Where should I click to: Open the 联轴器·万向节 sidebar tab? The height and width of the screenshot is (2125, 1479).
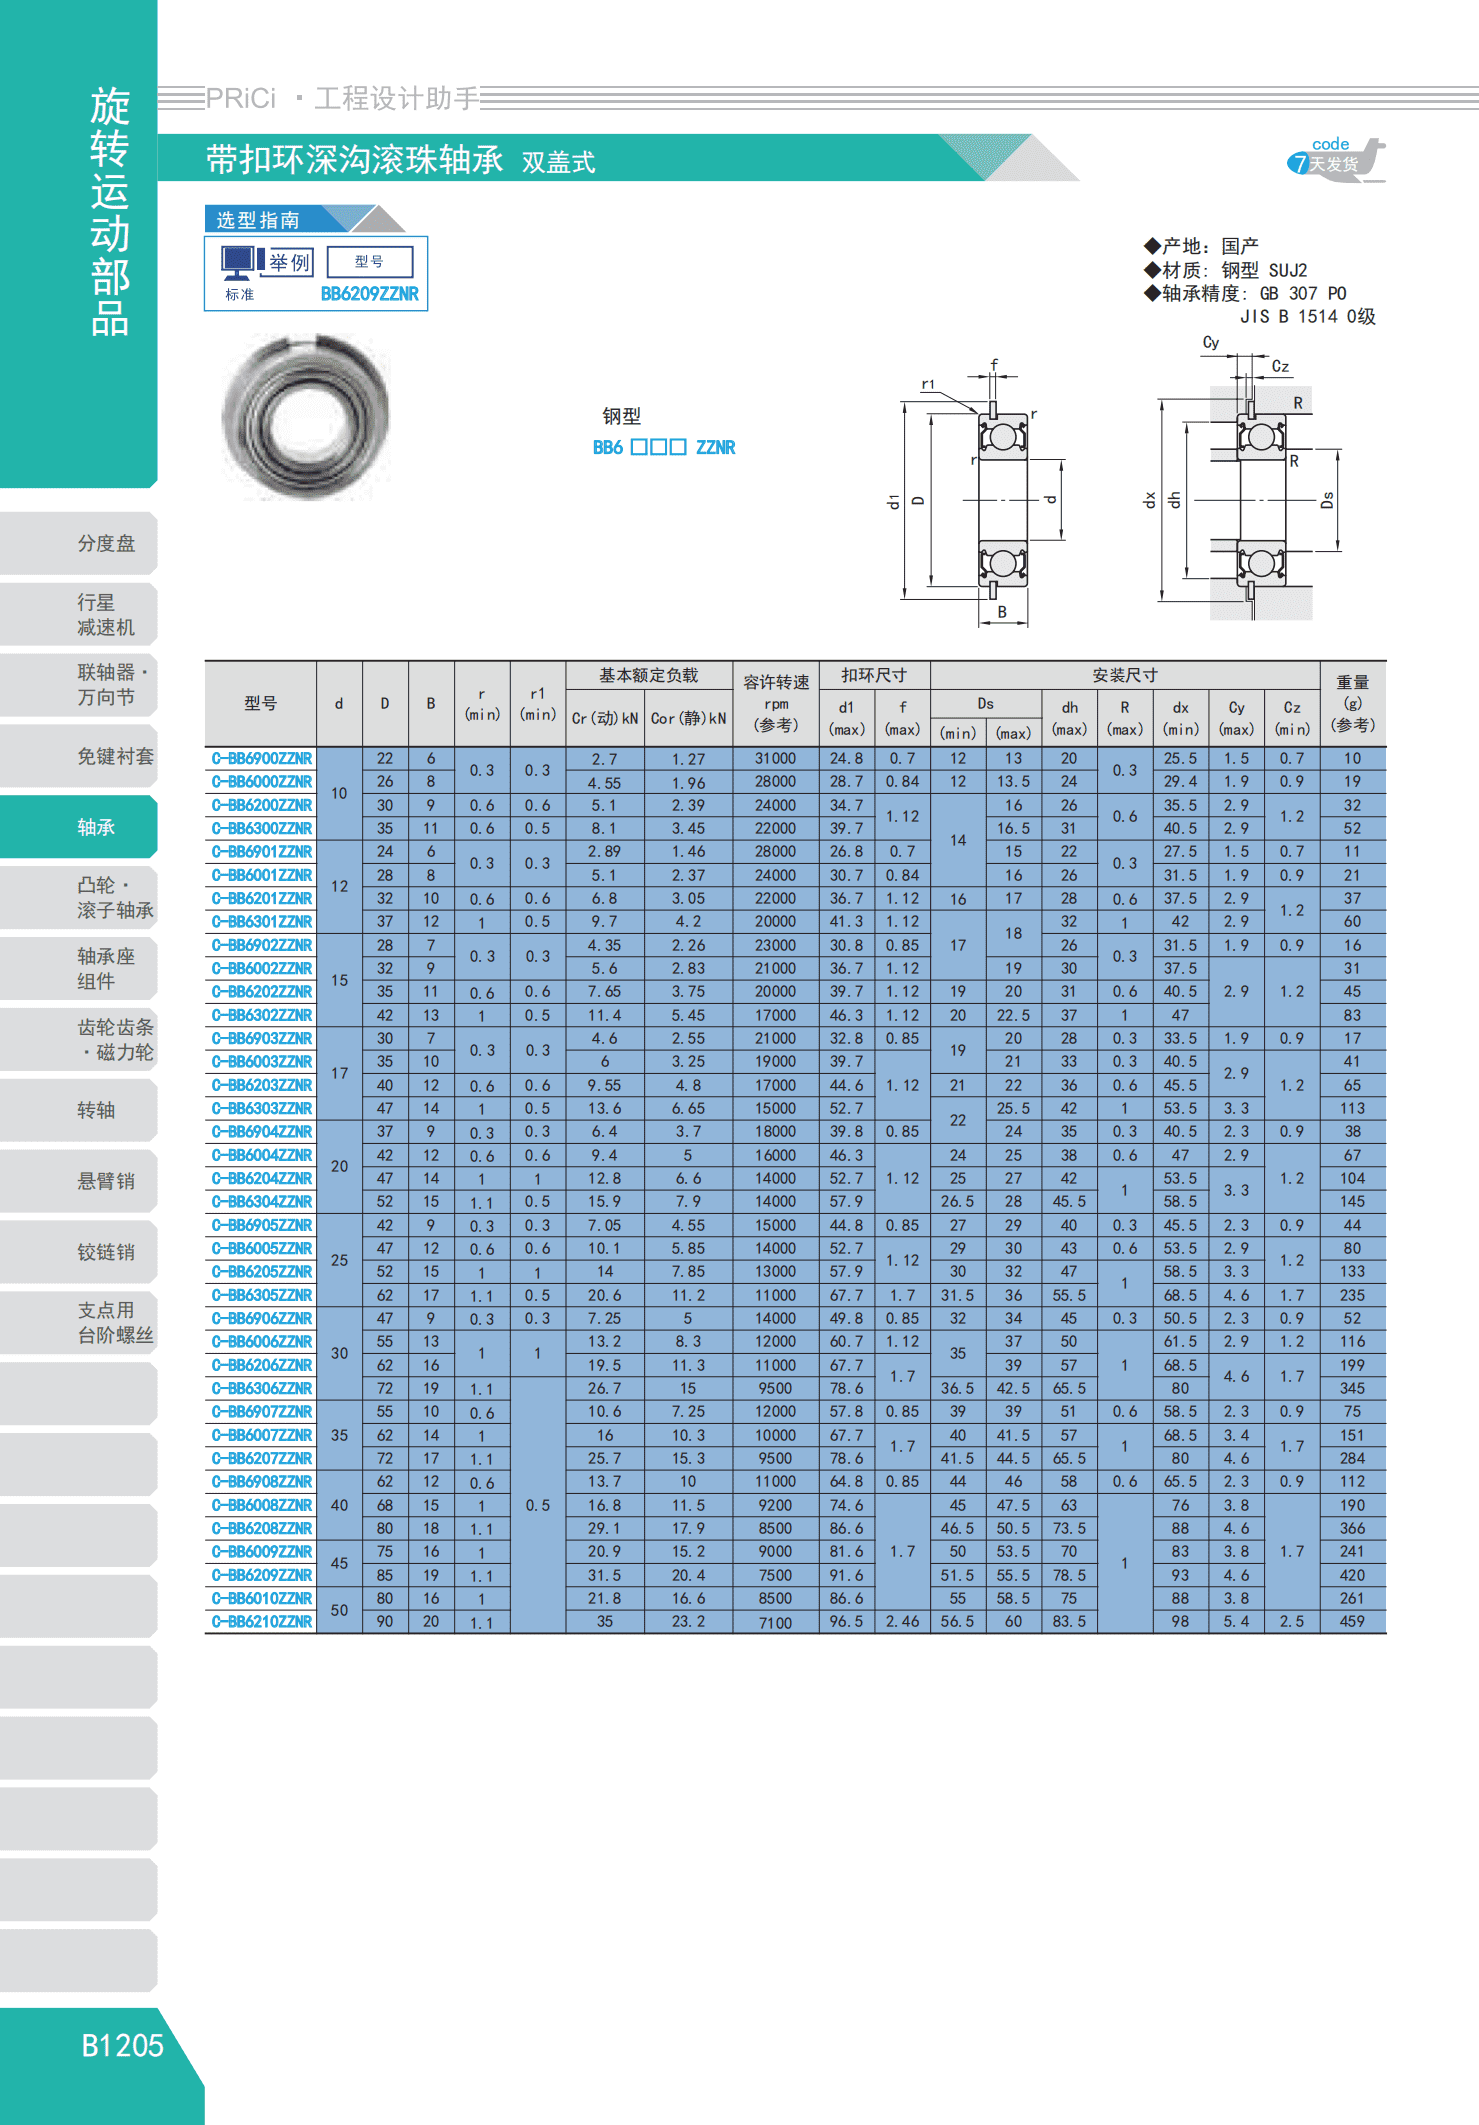[79, 685]
